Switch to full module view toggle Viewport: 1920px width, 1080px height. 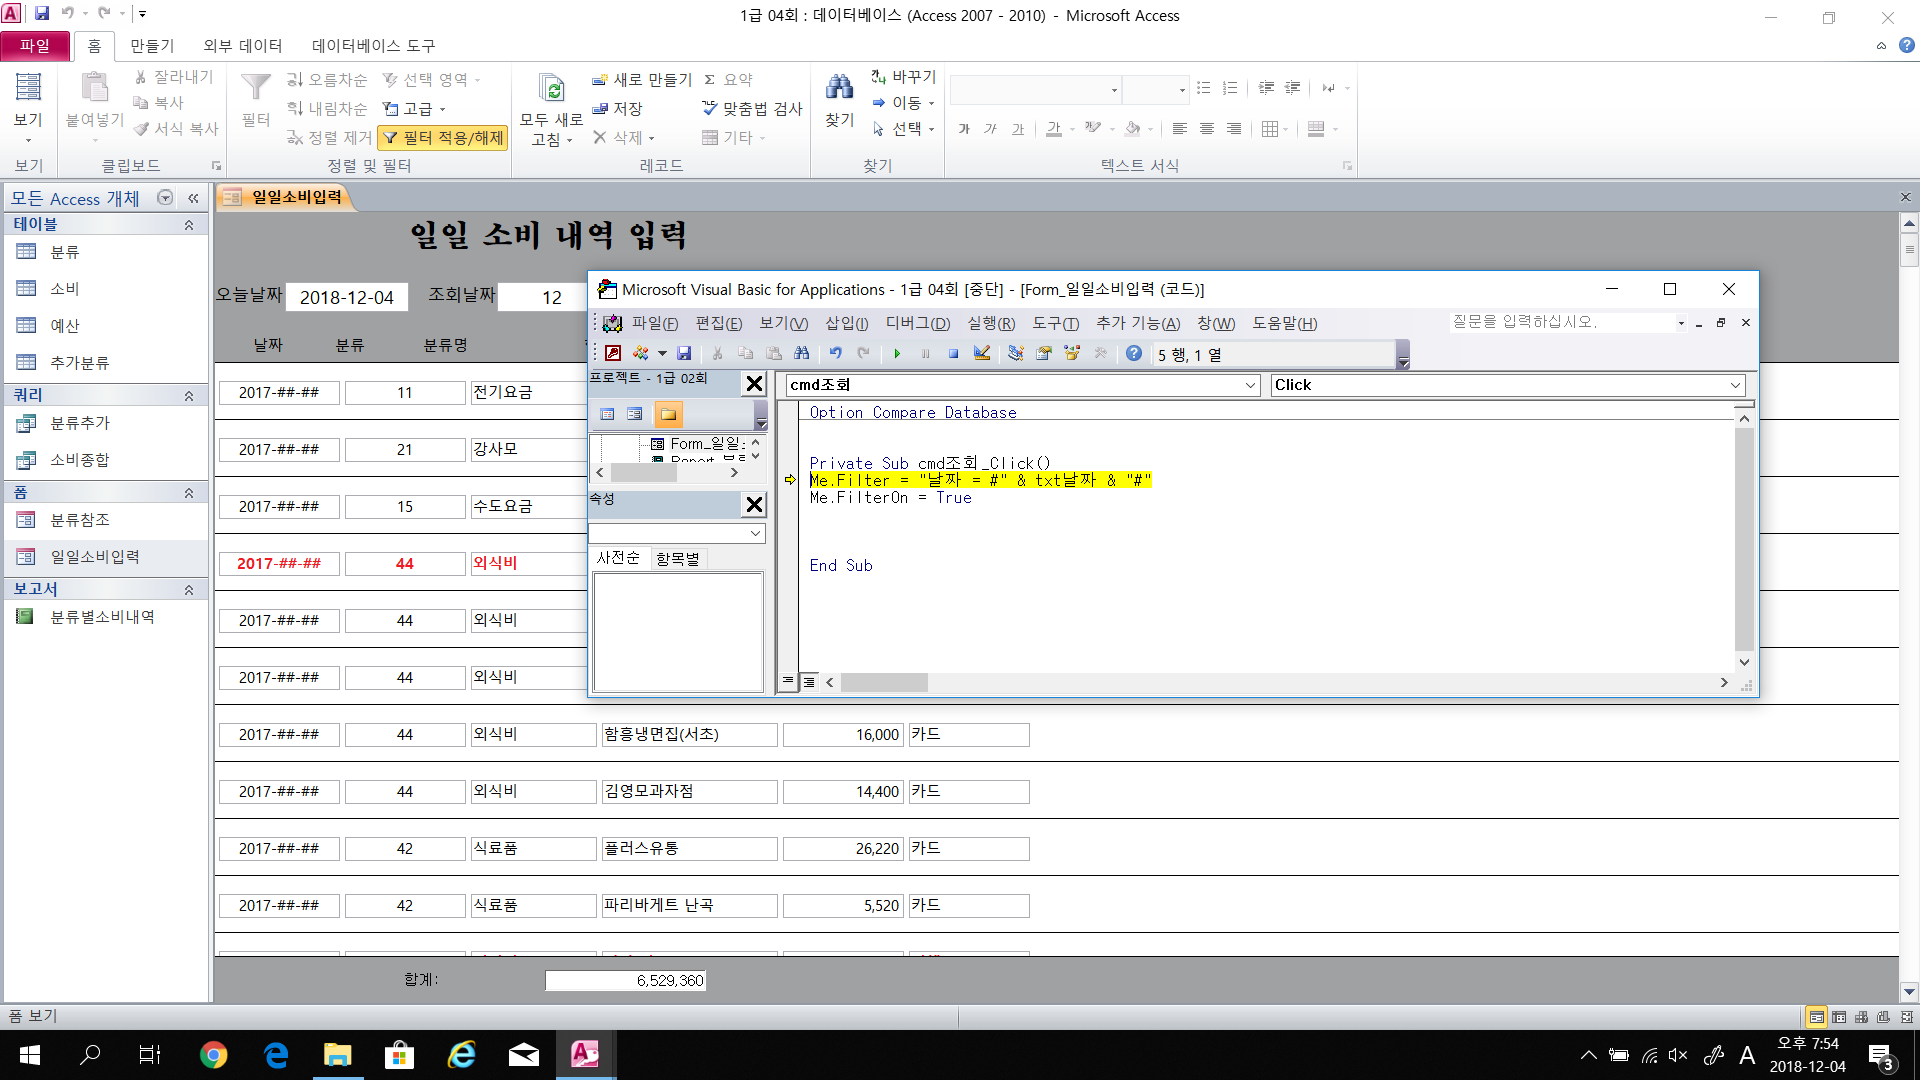pyautogui.click(x=808, y=682)
